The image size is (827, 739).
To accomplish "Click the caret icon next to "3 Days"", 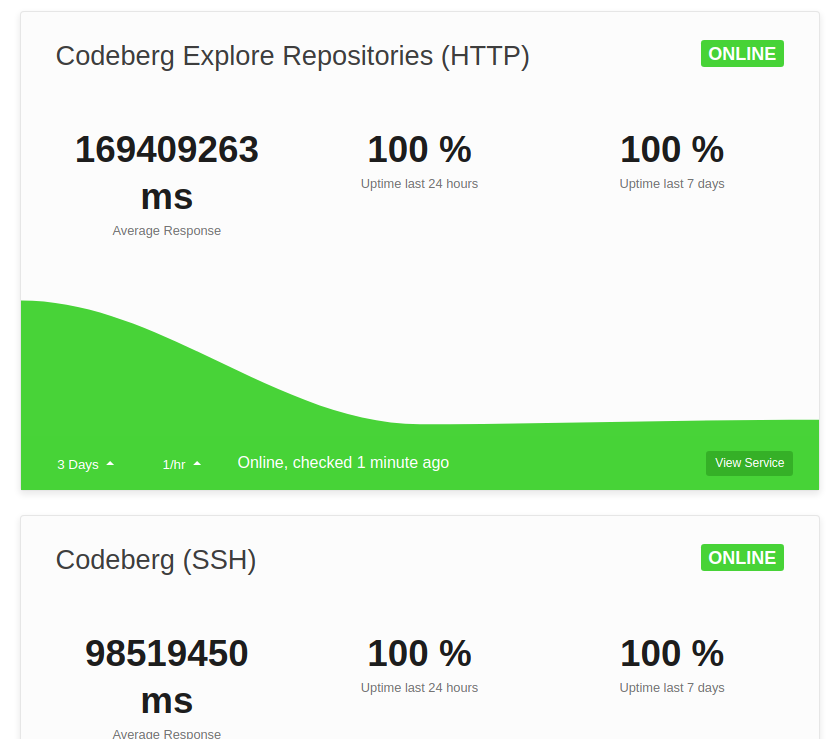I will (x=110, y=462).
